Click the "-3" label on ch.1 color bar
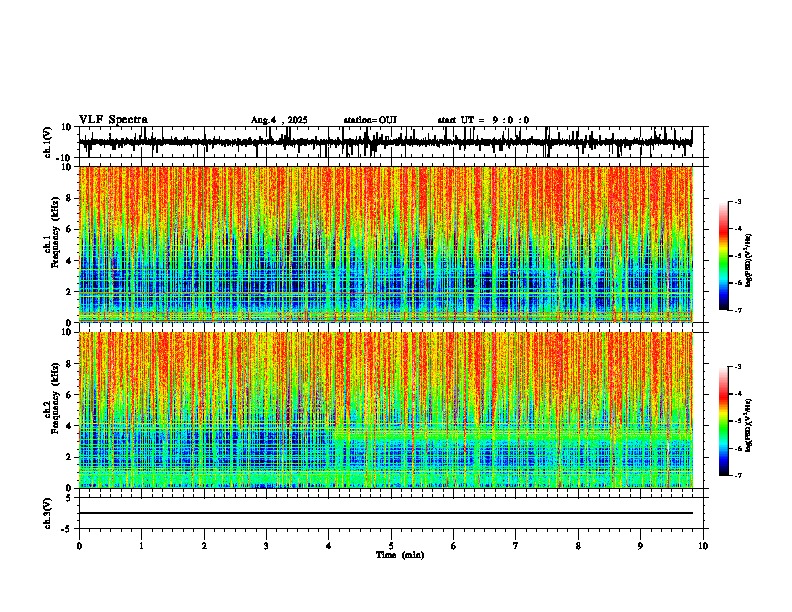Viewport: 792px width, 612px height. (x=737, y=202)
